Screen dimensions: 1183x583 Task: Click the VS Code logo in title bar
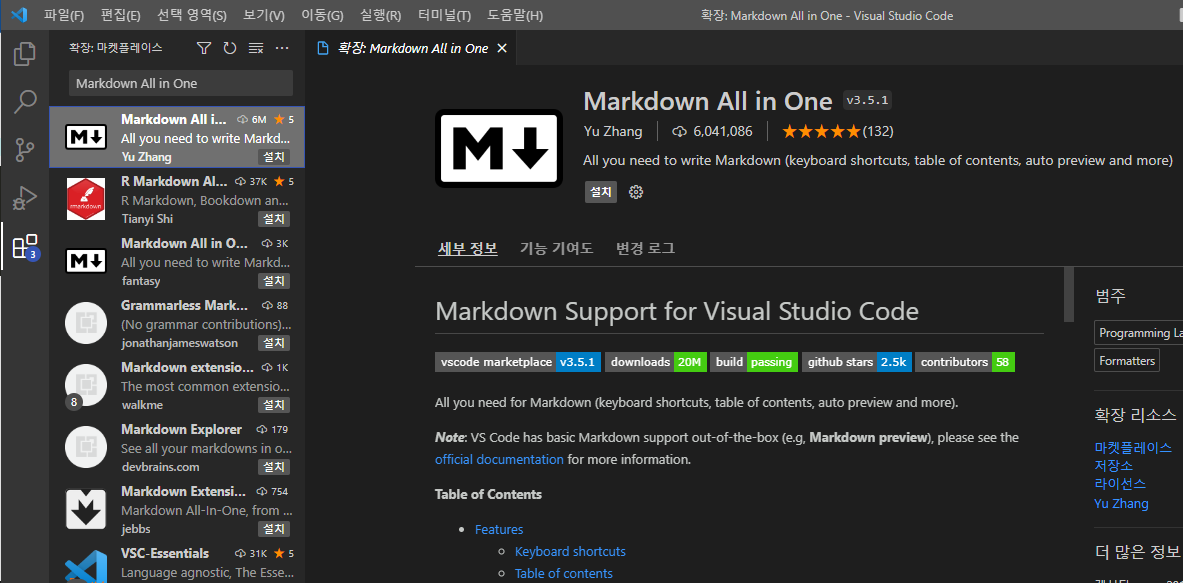pyautogui.click(x=18, y=15)
